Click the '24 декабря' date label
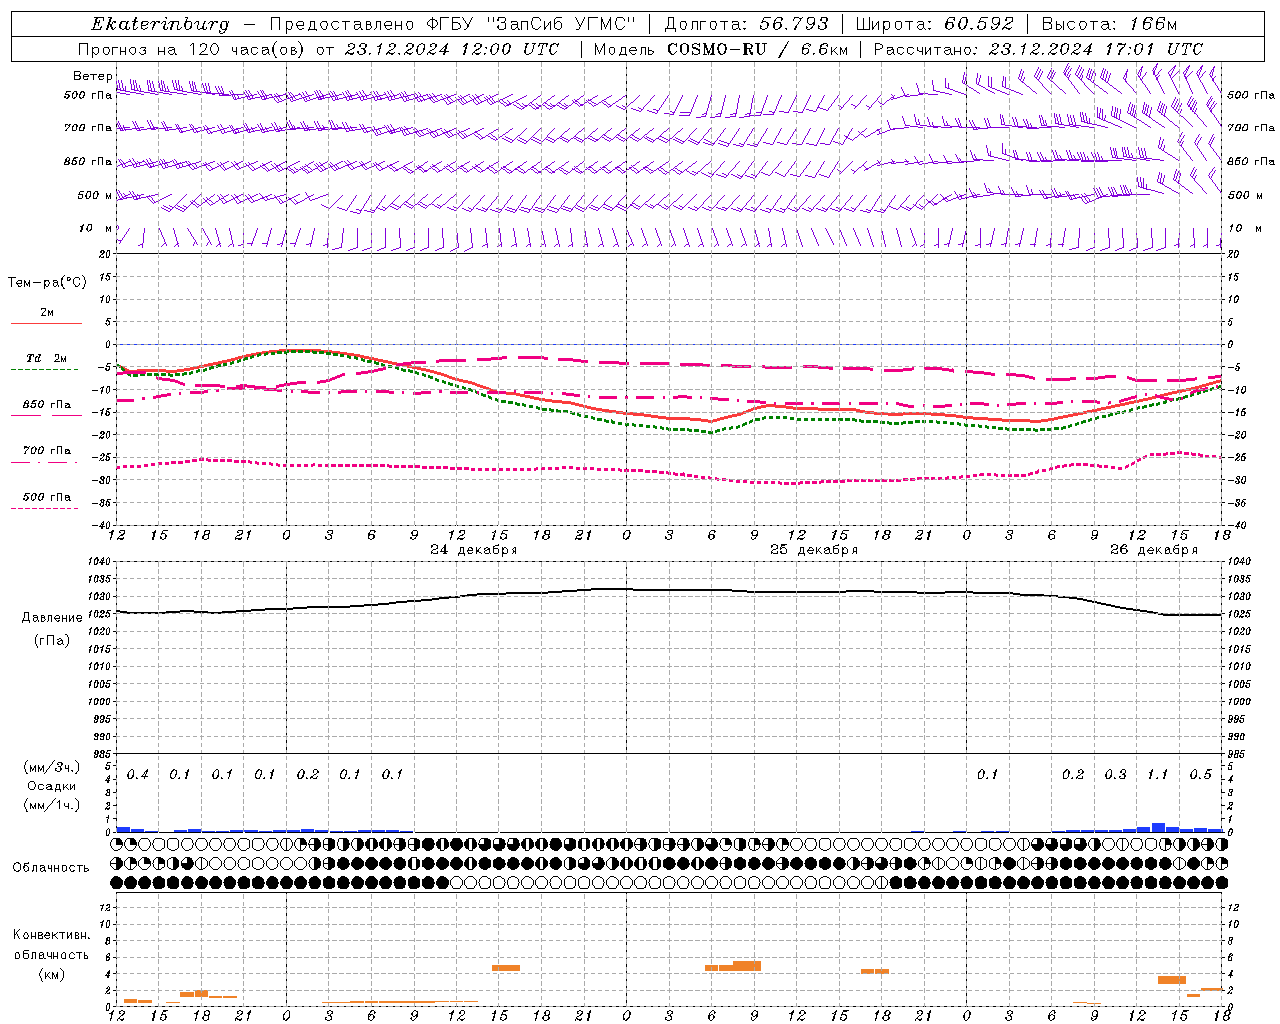 [474, 550]
